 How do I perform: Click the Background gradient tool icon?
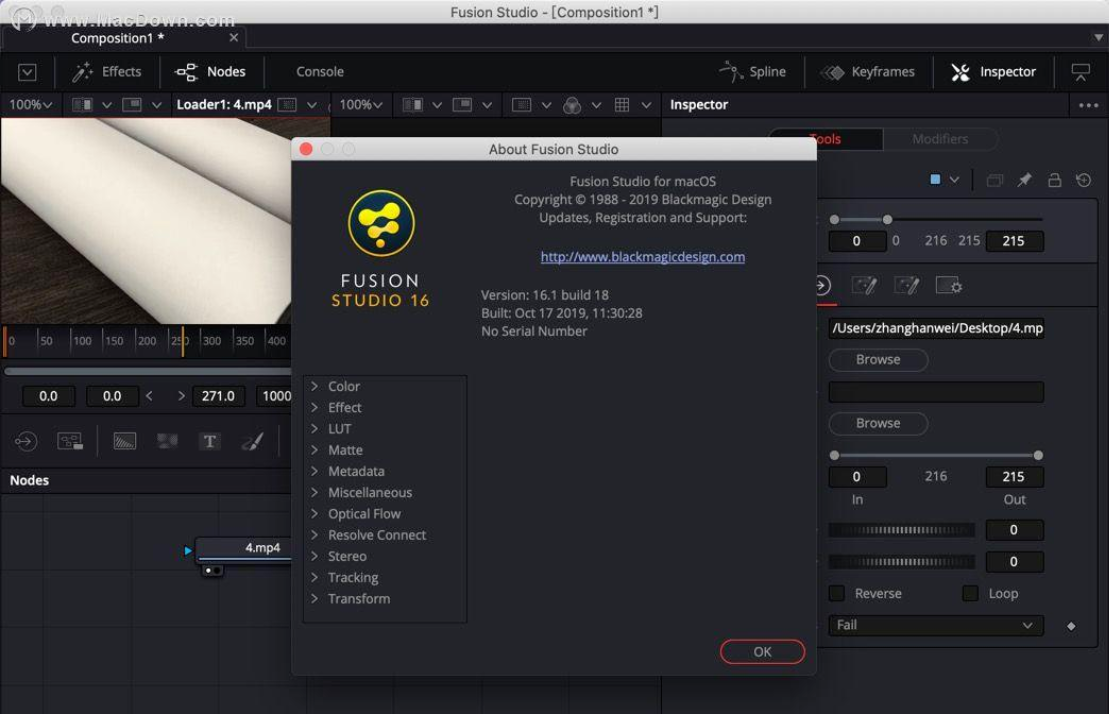click(125, 441)
